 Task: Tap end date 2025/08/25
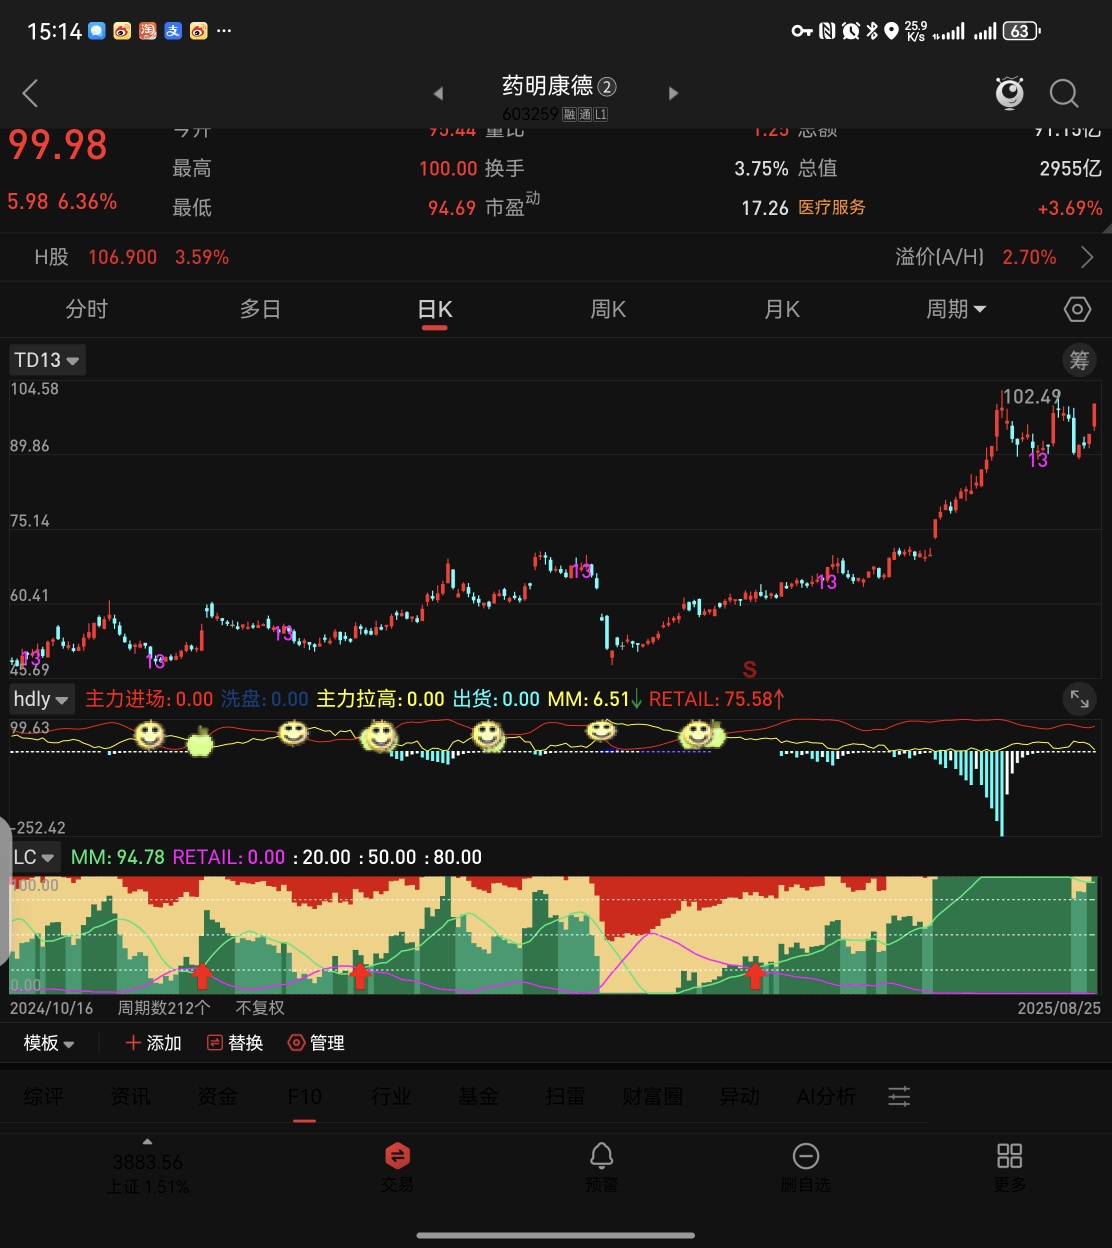coord(1059,1008)
